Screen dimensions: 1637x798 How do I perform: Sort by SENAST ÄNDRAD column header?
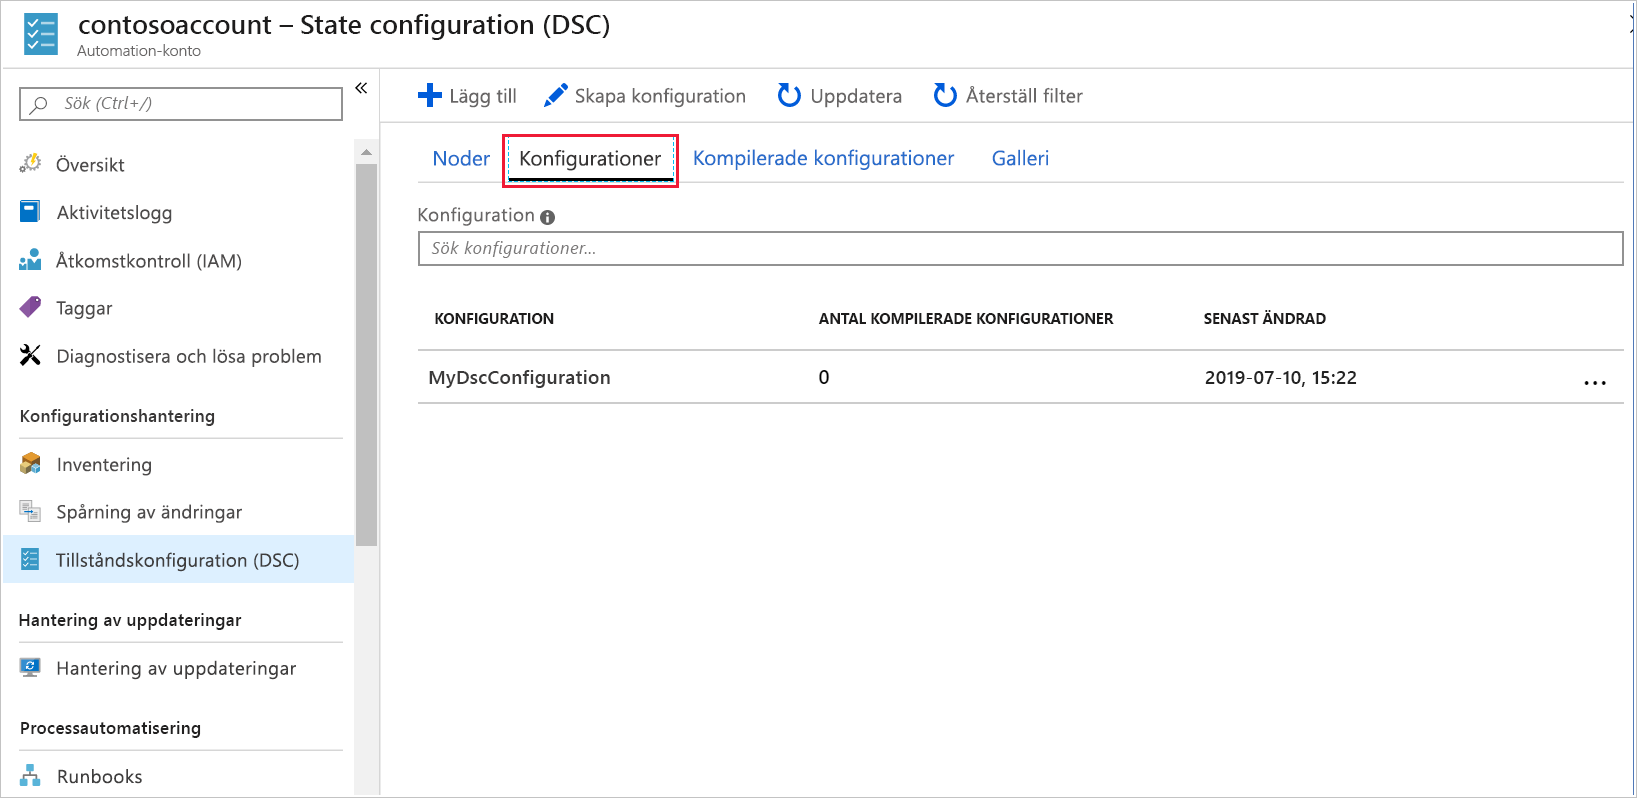click(x=1264, y=319)
